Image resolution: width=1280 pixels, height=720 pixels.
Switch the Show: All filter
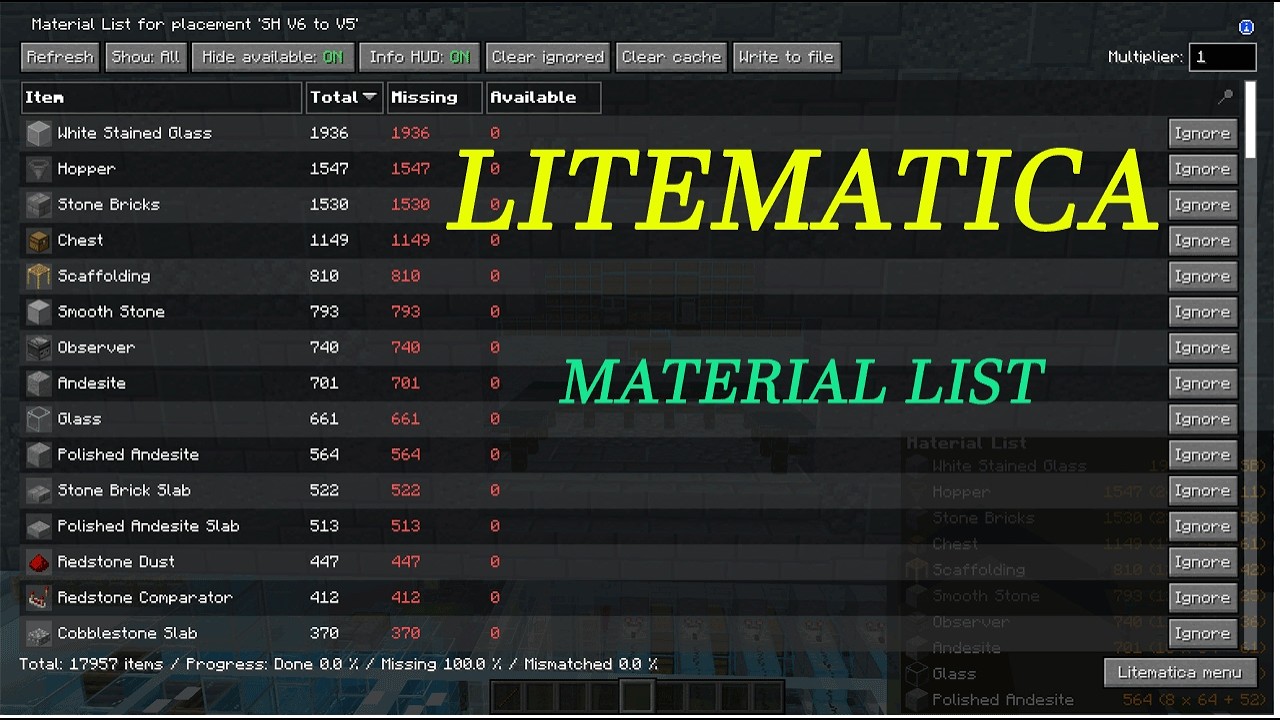(x=145, y=57)
